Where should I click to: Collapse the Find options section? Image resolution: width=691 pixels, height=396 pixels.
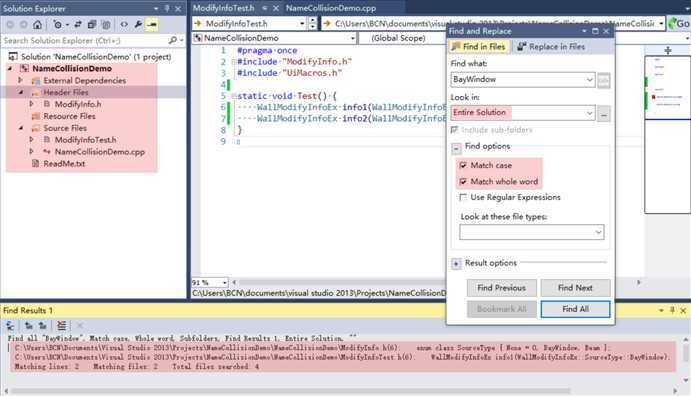[x=456, y=148]
